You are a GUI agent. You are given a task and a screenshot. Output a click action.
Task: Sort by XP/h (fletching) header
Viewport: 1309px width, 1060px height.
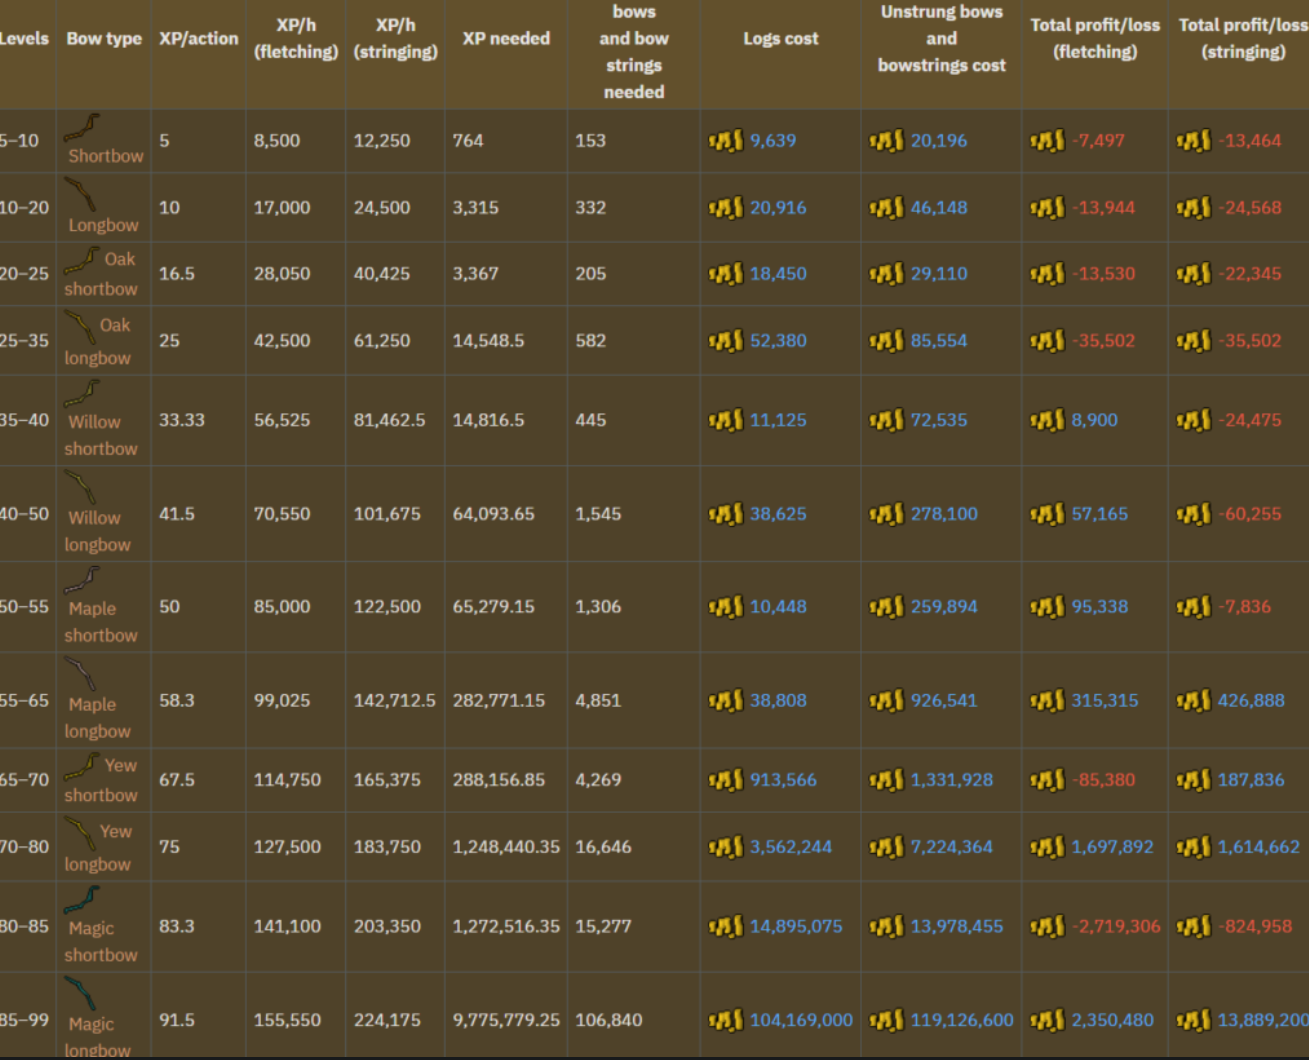[x=296, y=39]
